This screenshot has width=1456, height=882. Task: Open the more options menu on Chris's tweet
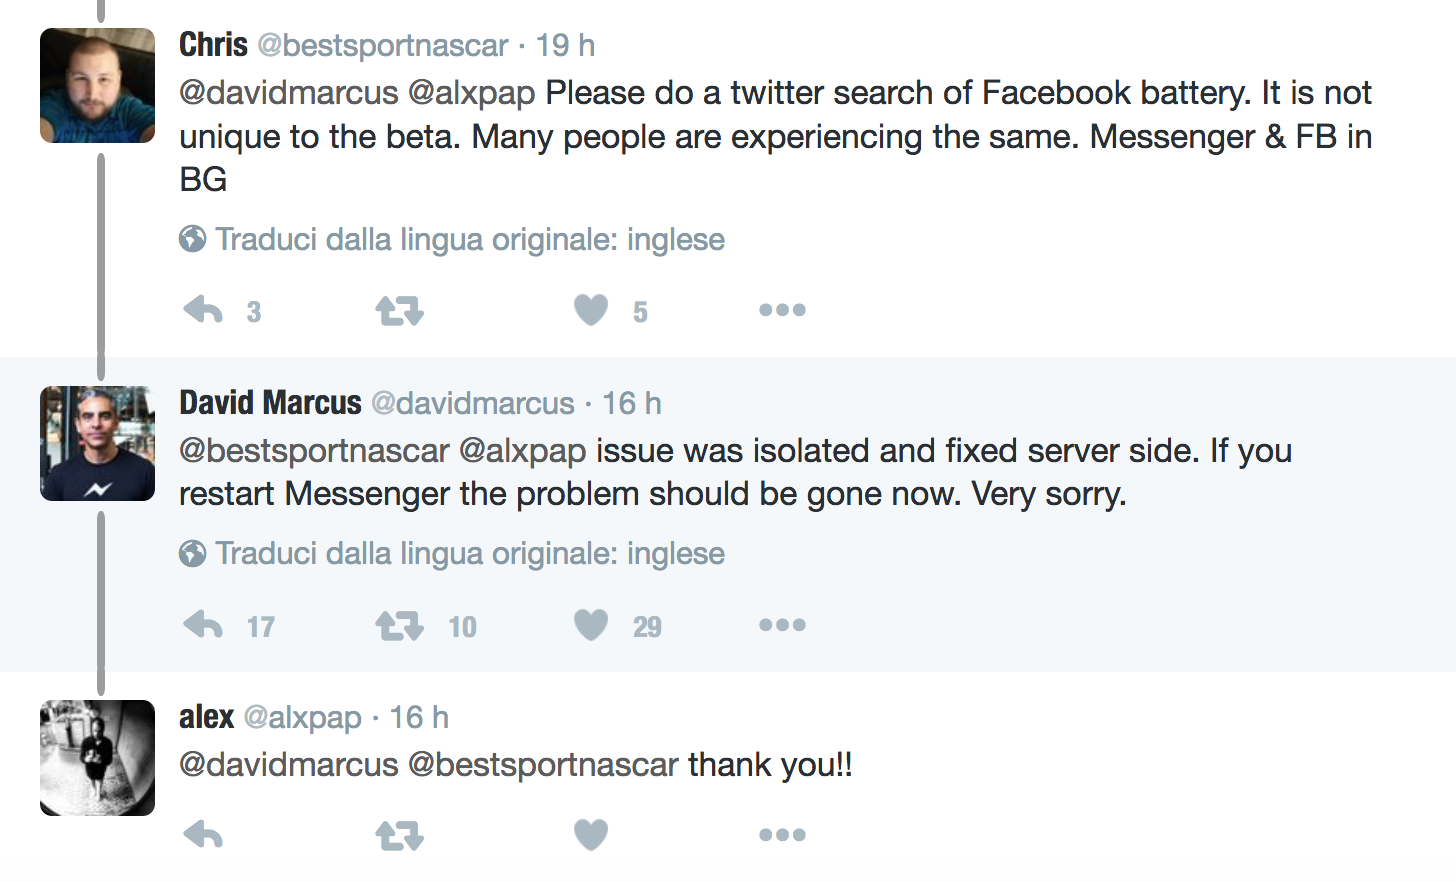pos(782,309)
